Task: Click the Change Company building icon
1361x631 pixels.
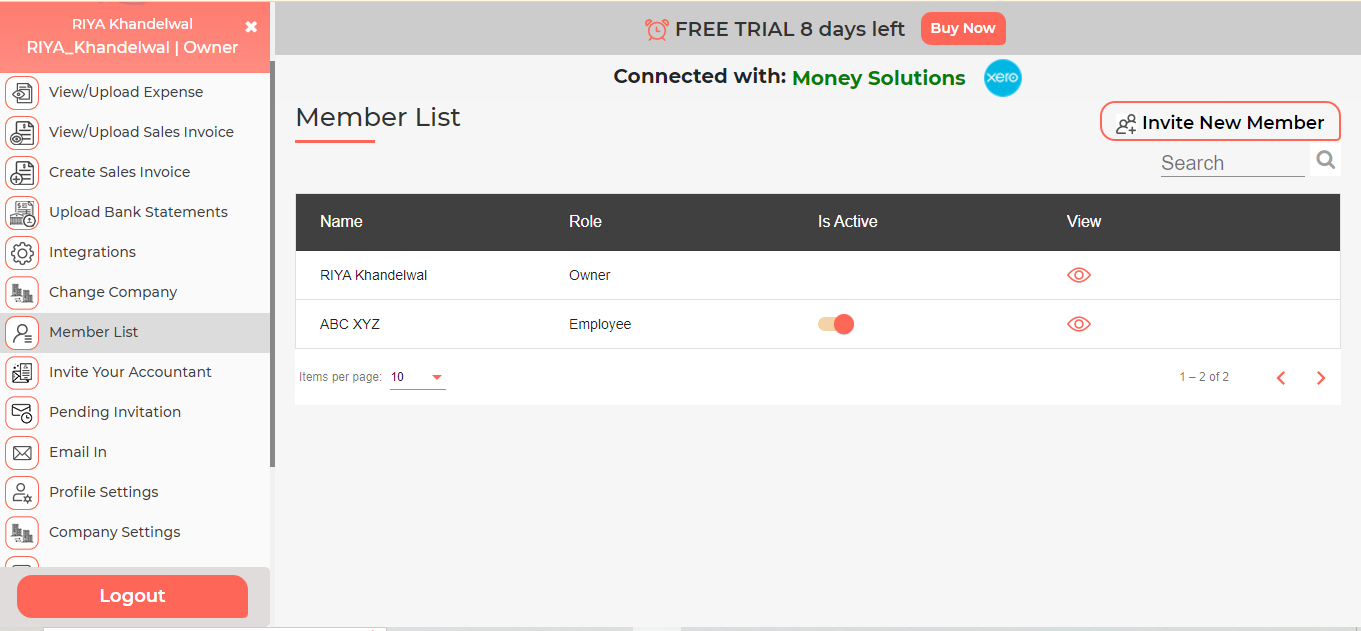Action: [22, 292]
